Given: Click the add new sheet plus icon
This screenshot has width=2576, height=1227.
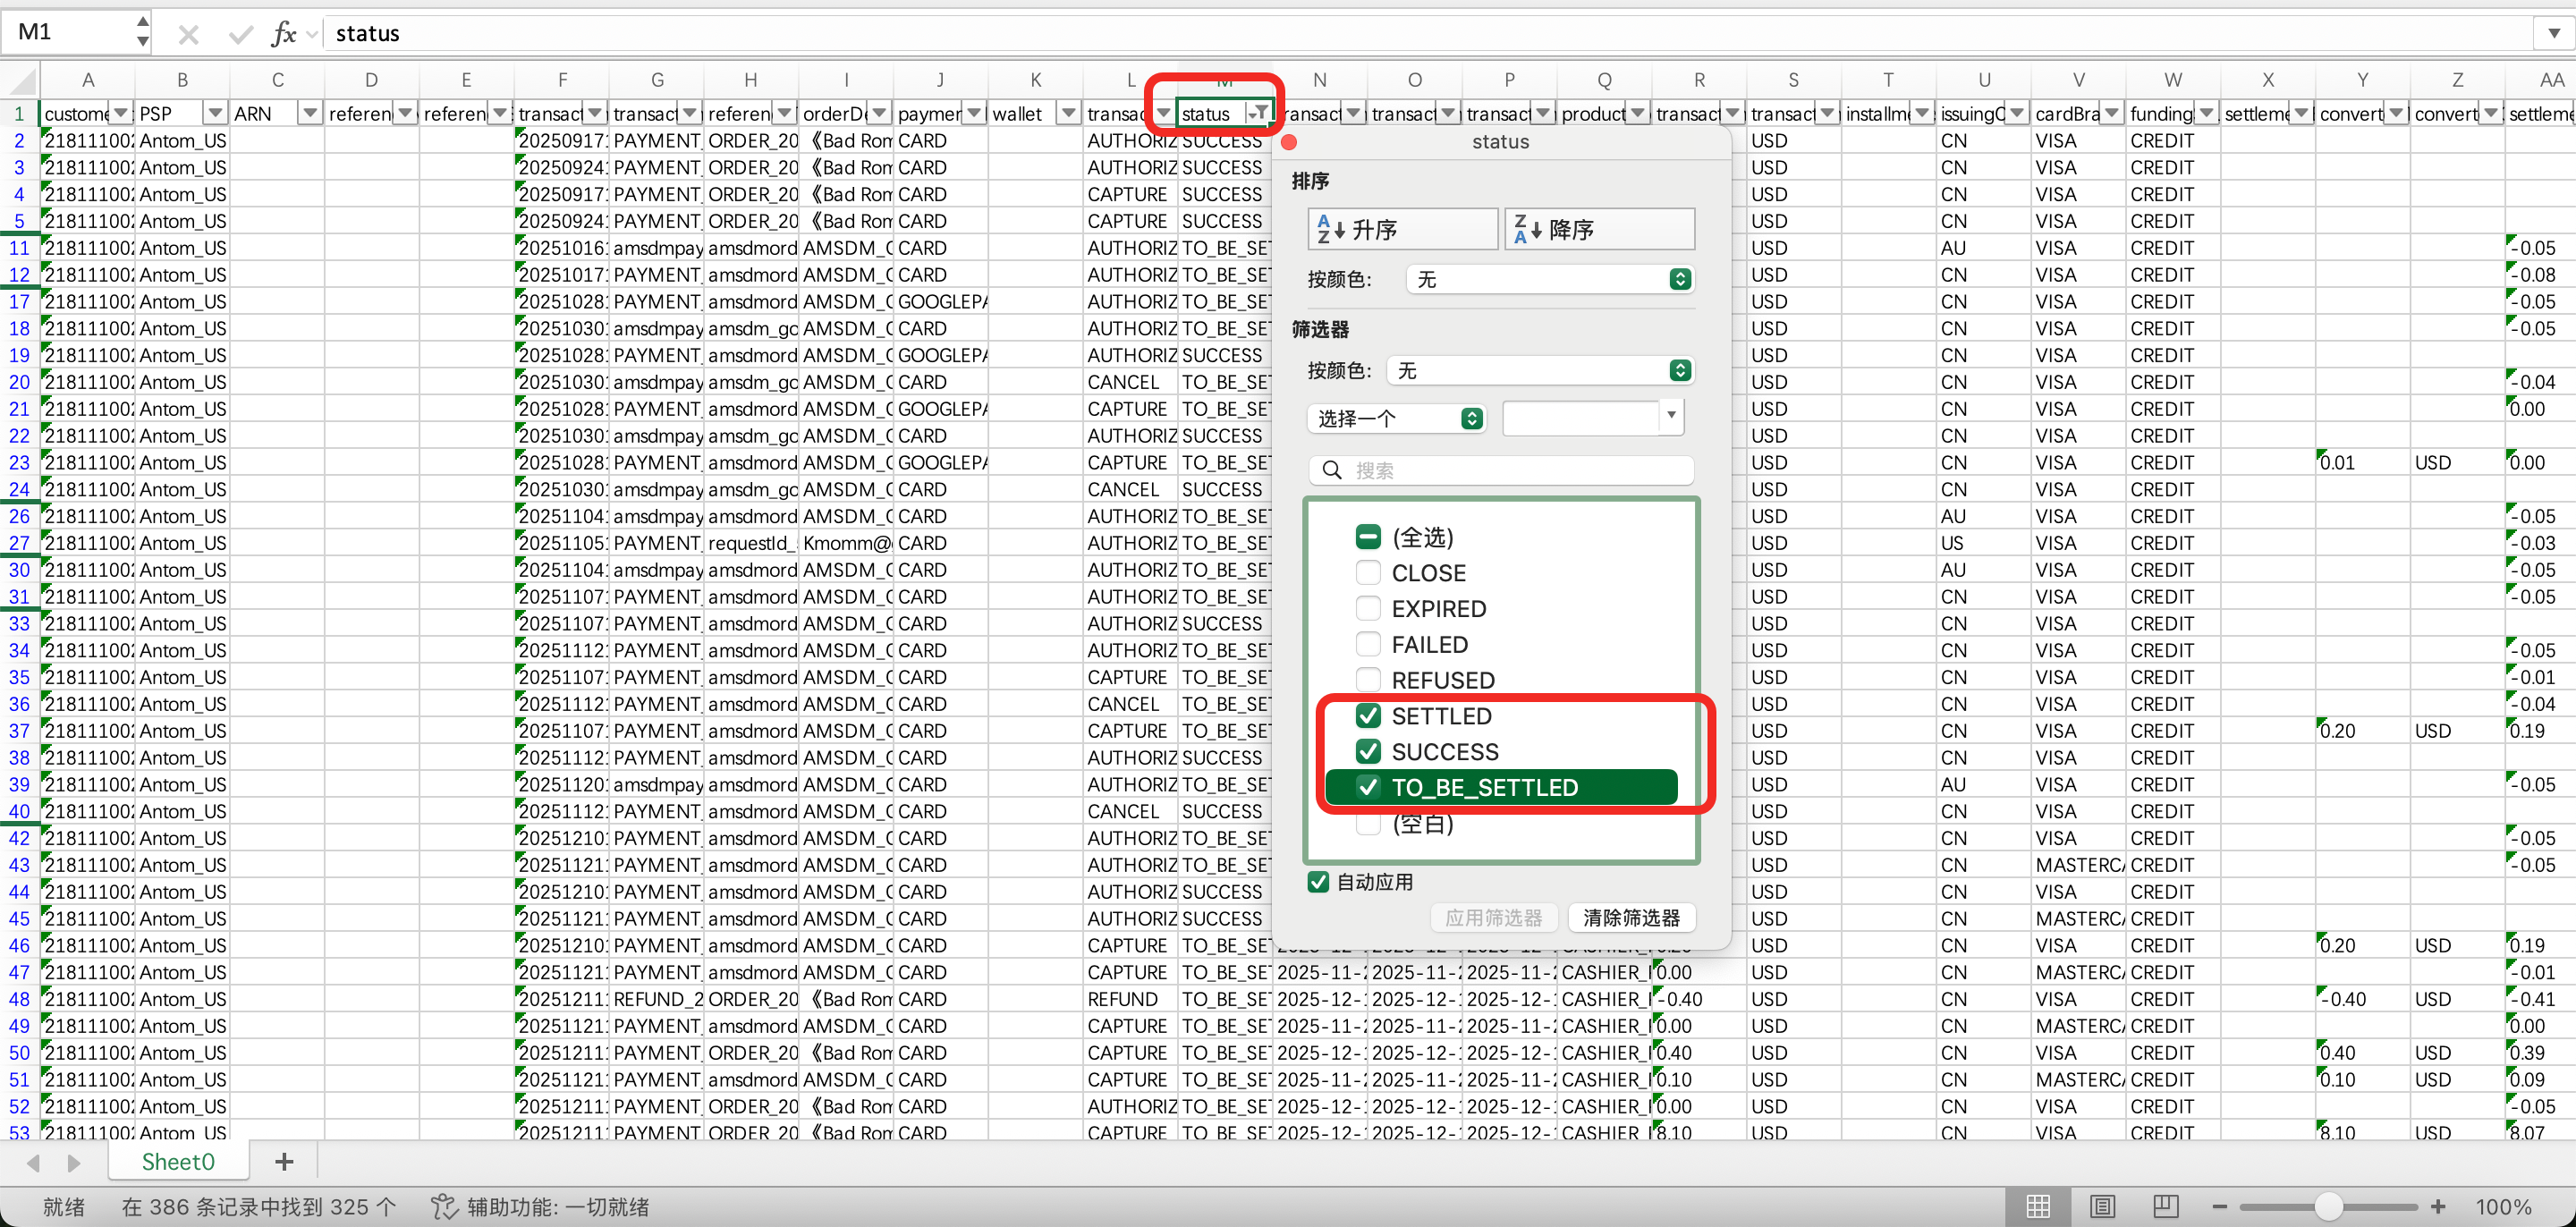Looking at the screenshot, I should click(284, 1161).
